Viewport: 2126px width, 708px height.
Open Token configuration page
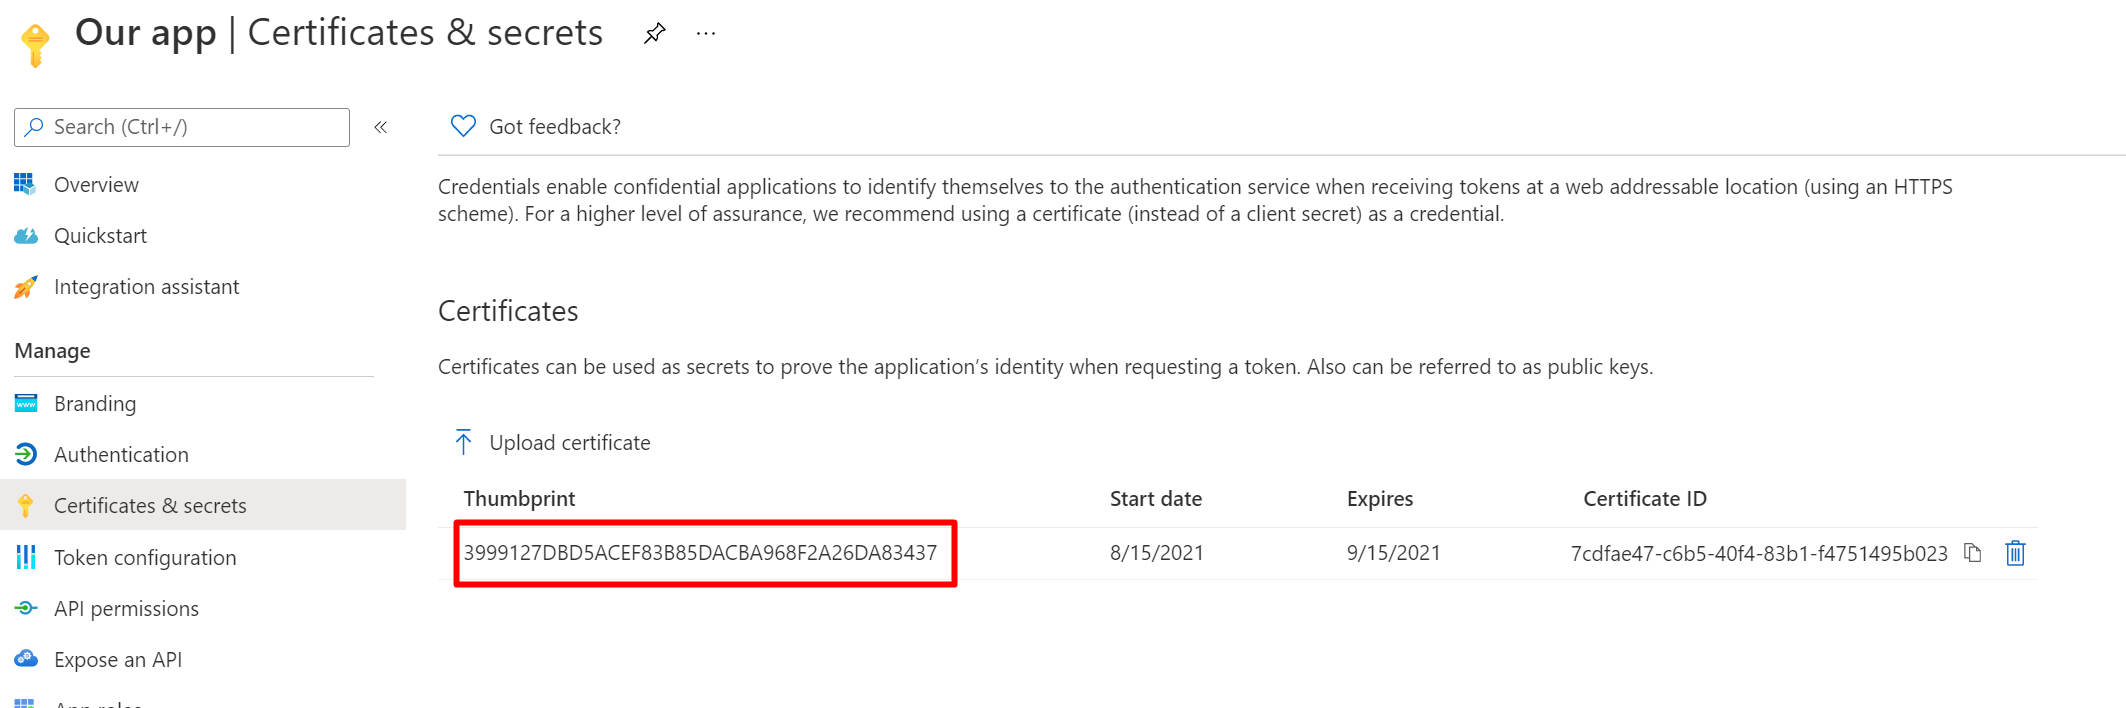(145, 558)
